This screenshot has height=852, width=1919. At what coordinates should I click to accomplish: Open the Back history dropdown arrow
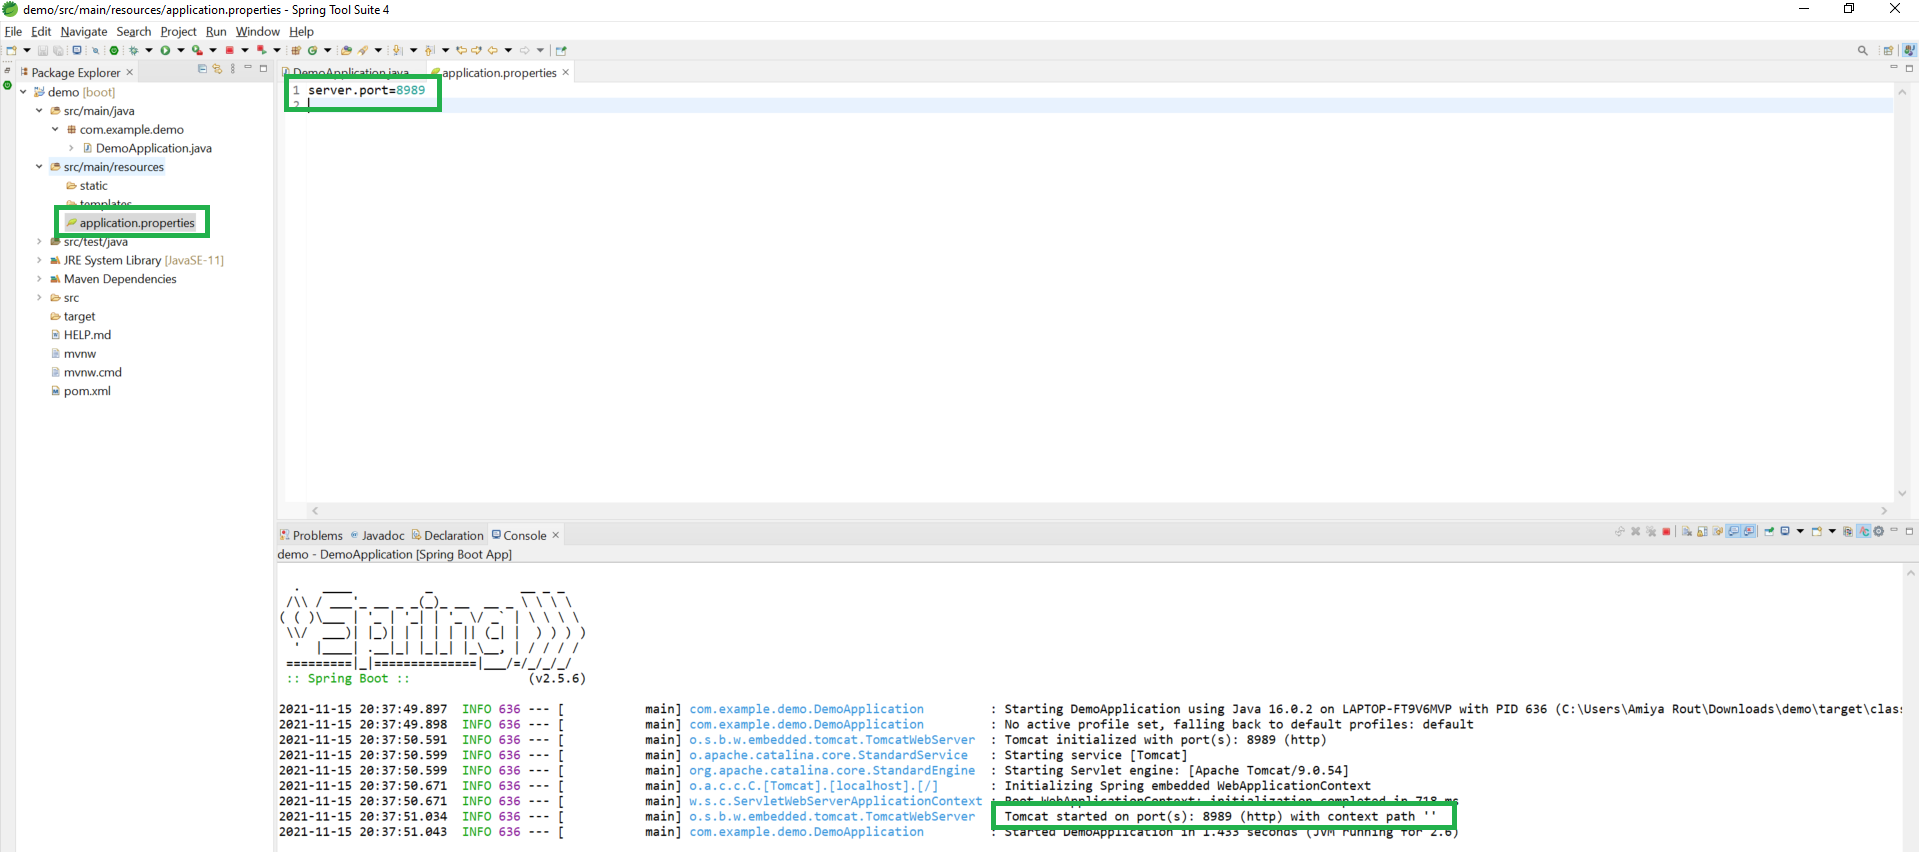(508, 50)
